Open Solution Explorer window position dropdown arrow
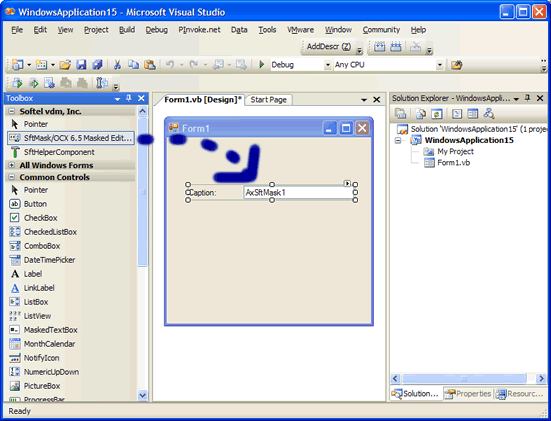 coord(516,99)
